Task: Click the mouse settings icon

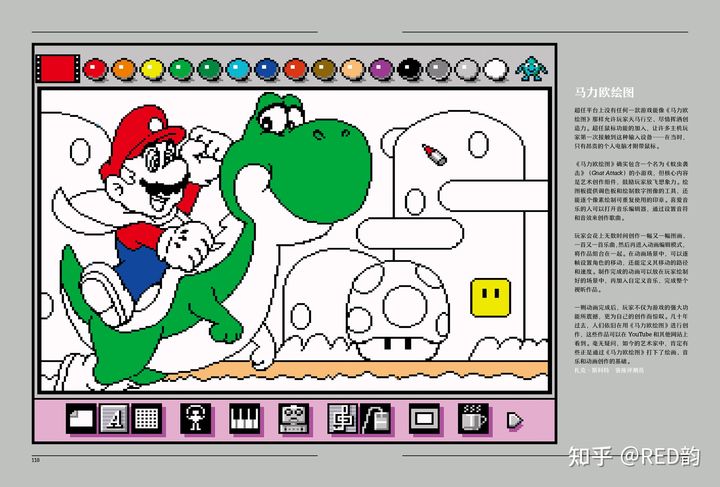Action: tap(376, 420)
